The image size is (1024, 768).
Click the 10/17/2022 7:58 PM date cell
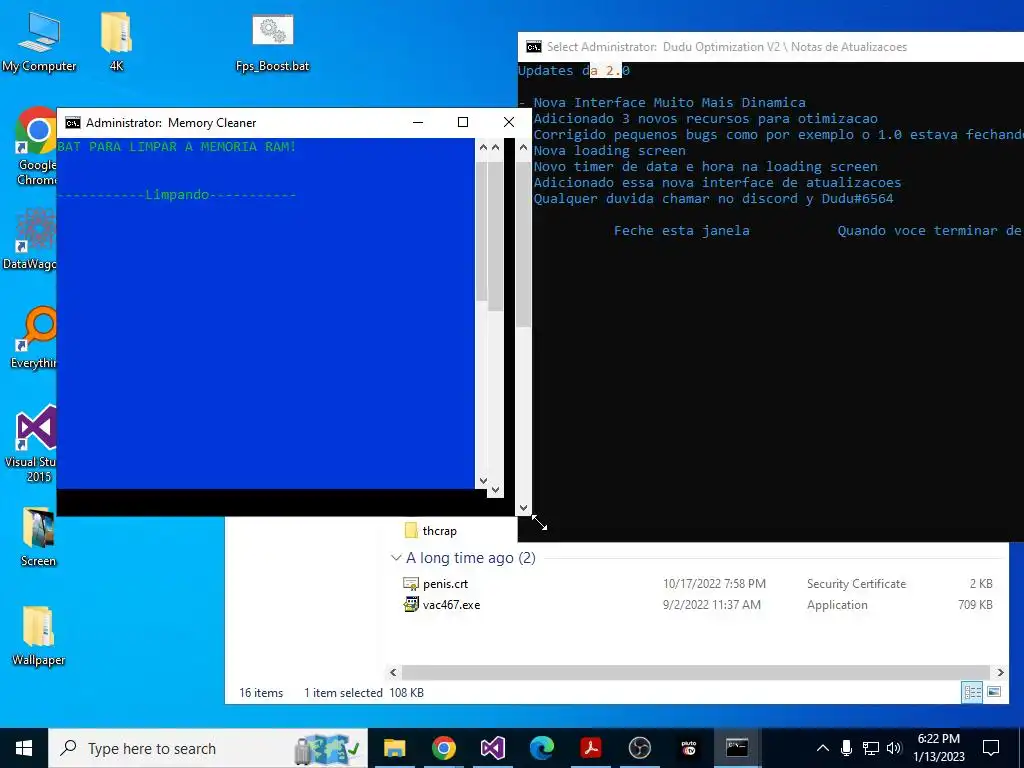(x=714, y=584)
